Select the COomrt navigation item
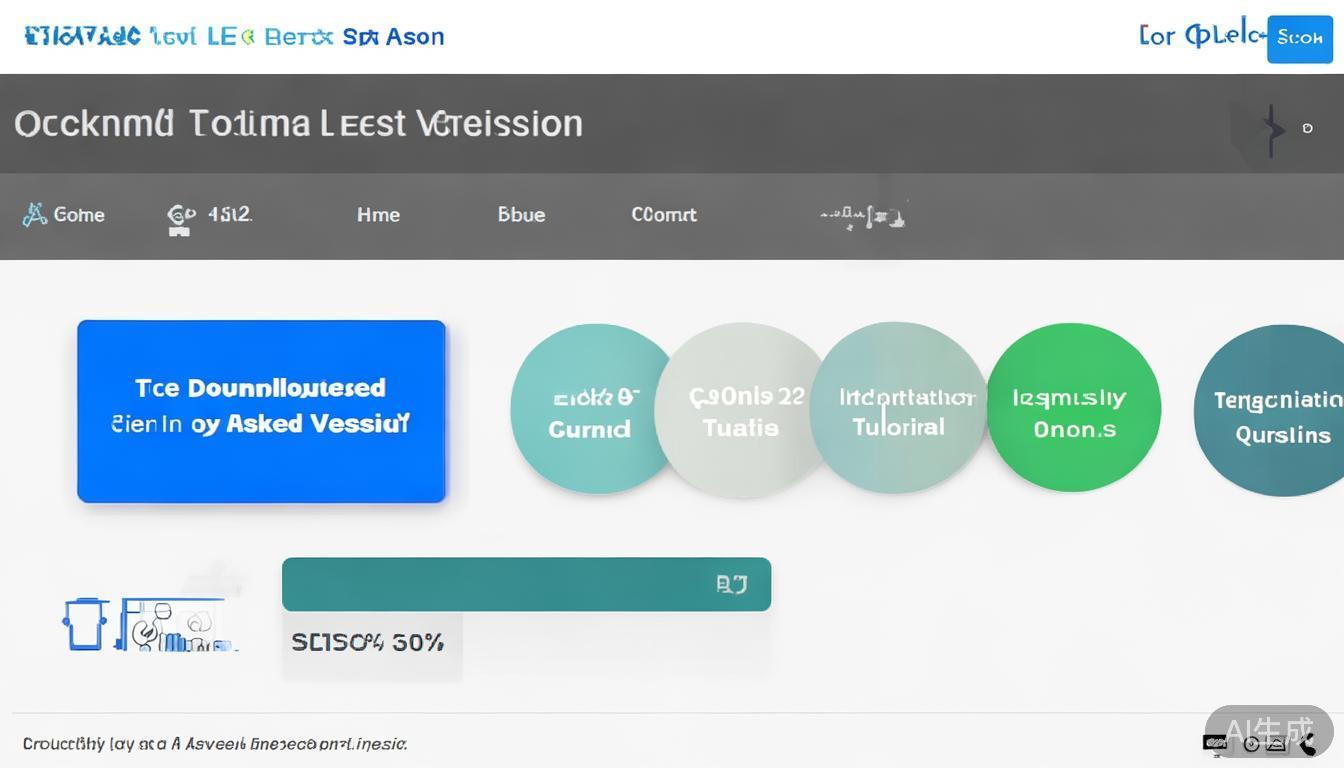 click(664, 215)
